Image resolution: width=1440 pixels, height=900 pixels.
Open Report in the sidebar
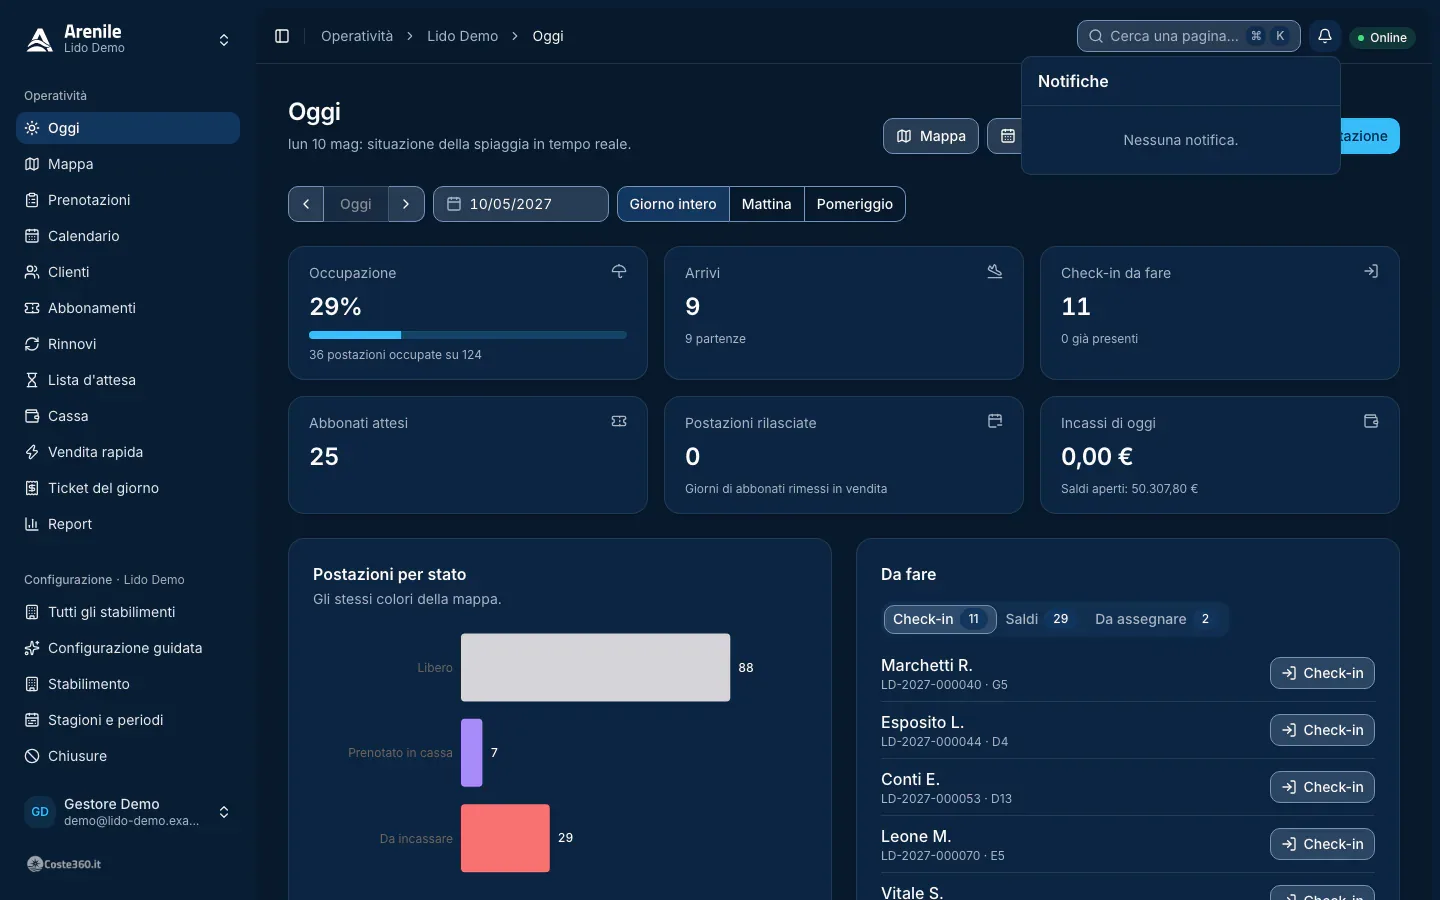click(128, 524)
